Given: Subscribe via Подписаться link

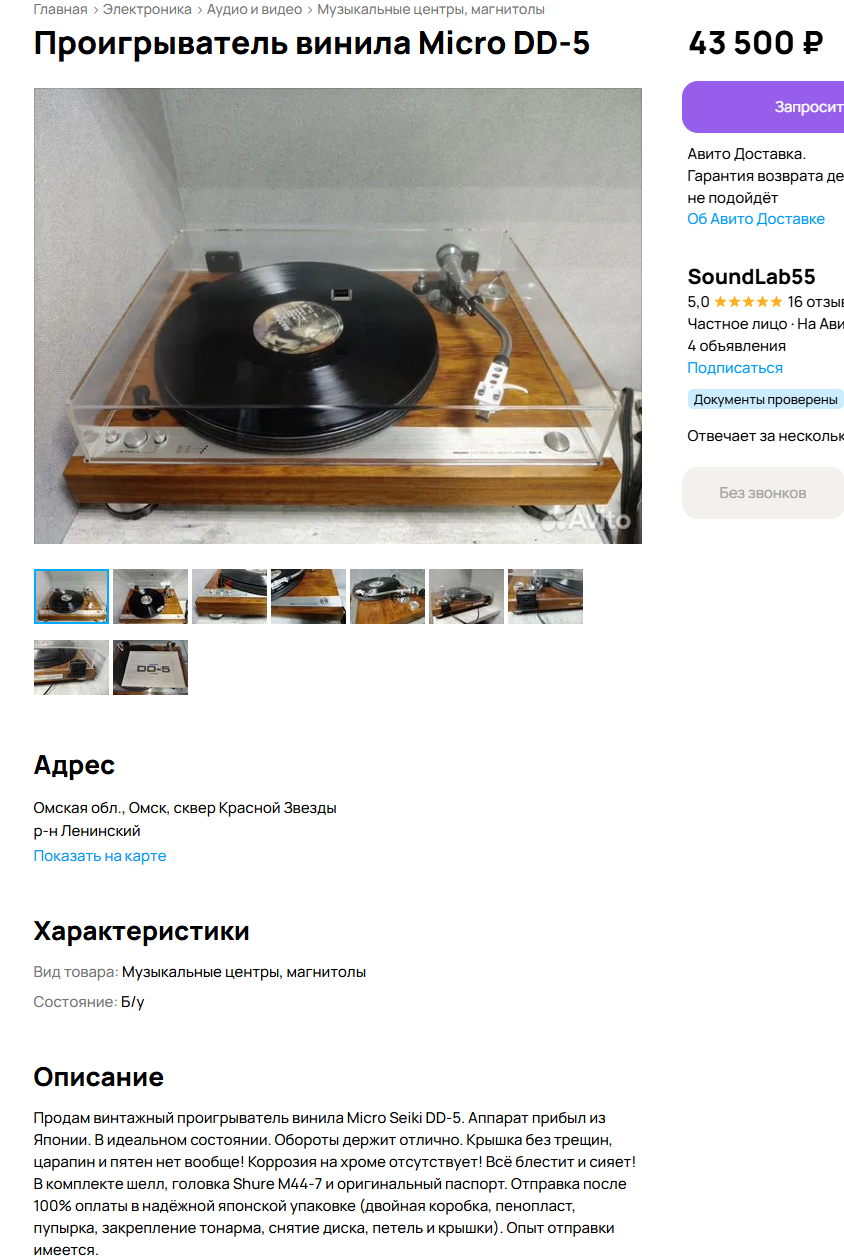Looking at the screenshot, I should [735, 368].
